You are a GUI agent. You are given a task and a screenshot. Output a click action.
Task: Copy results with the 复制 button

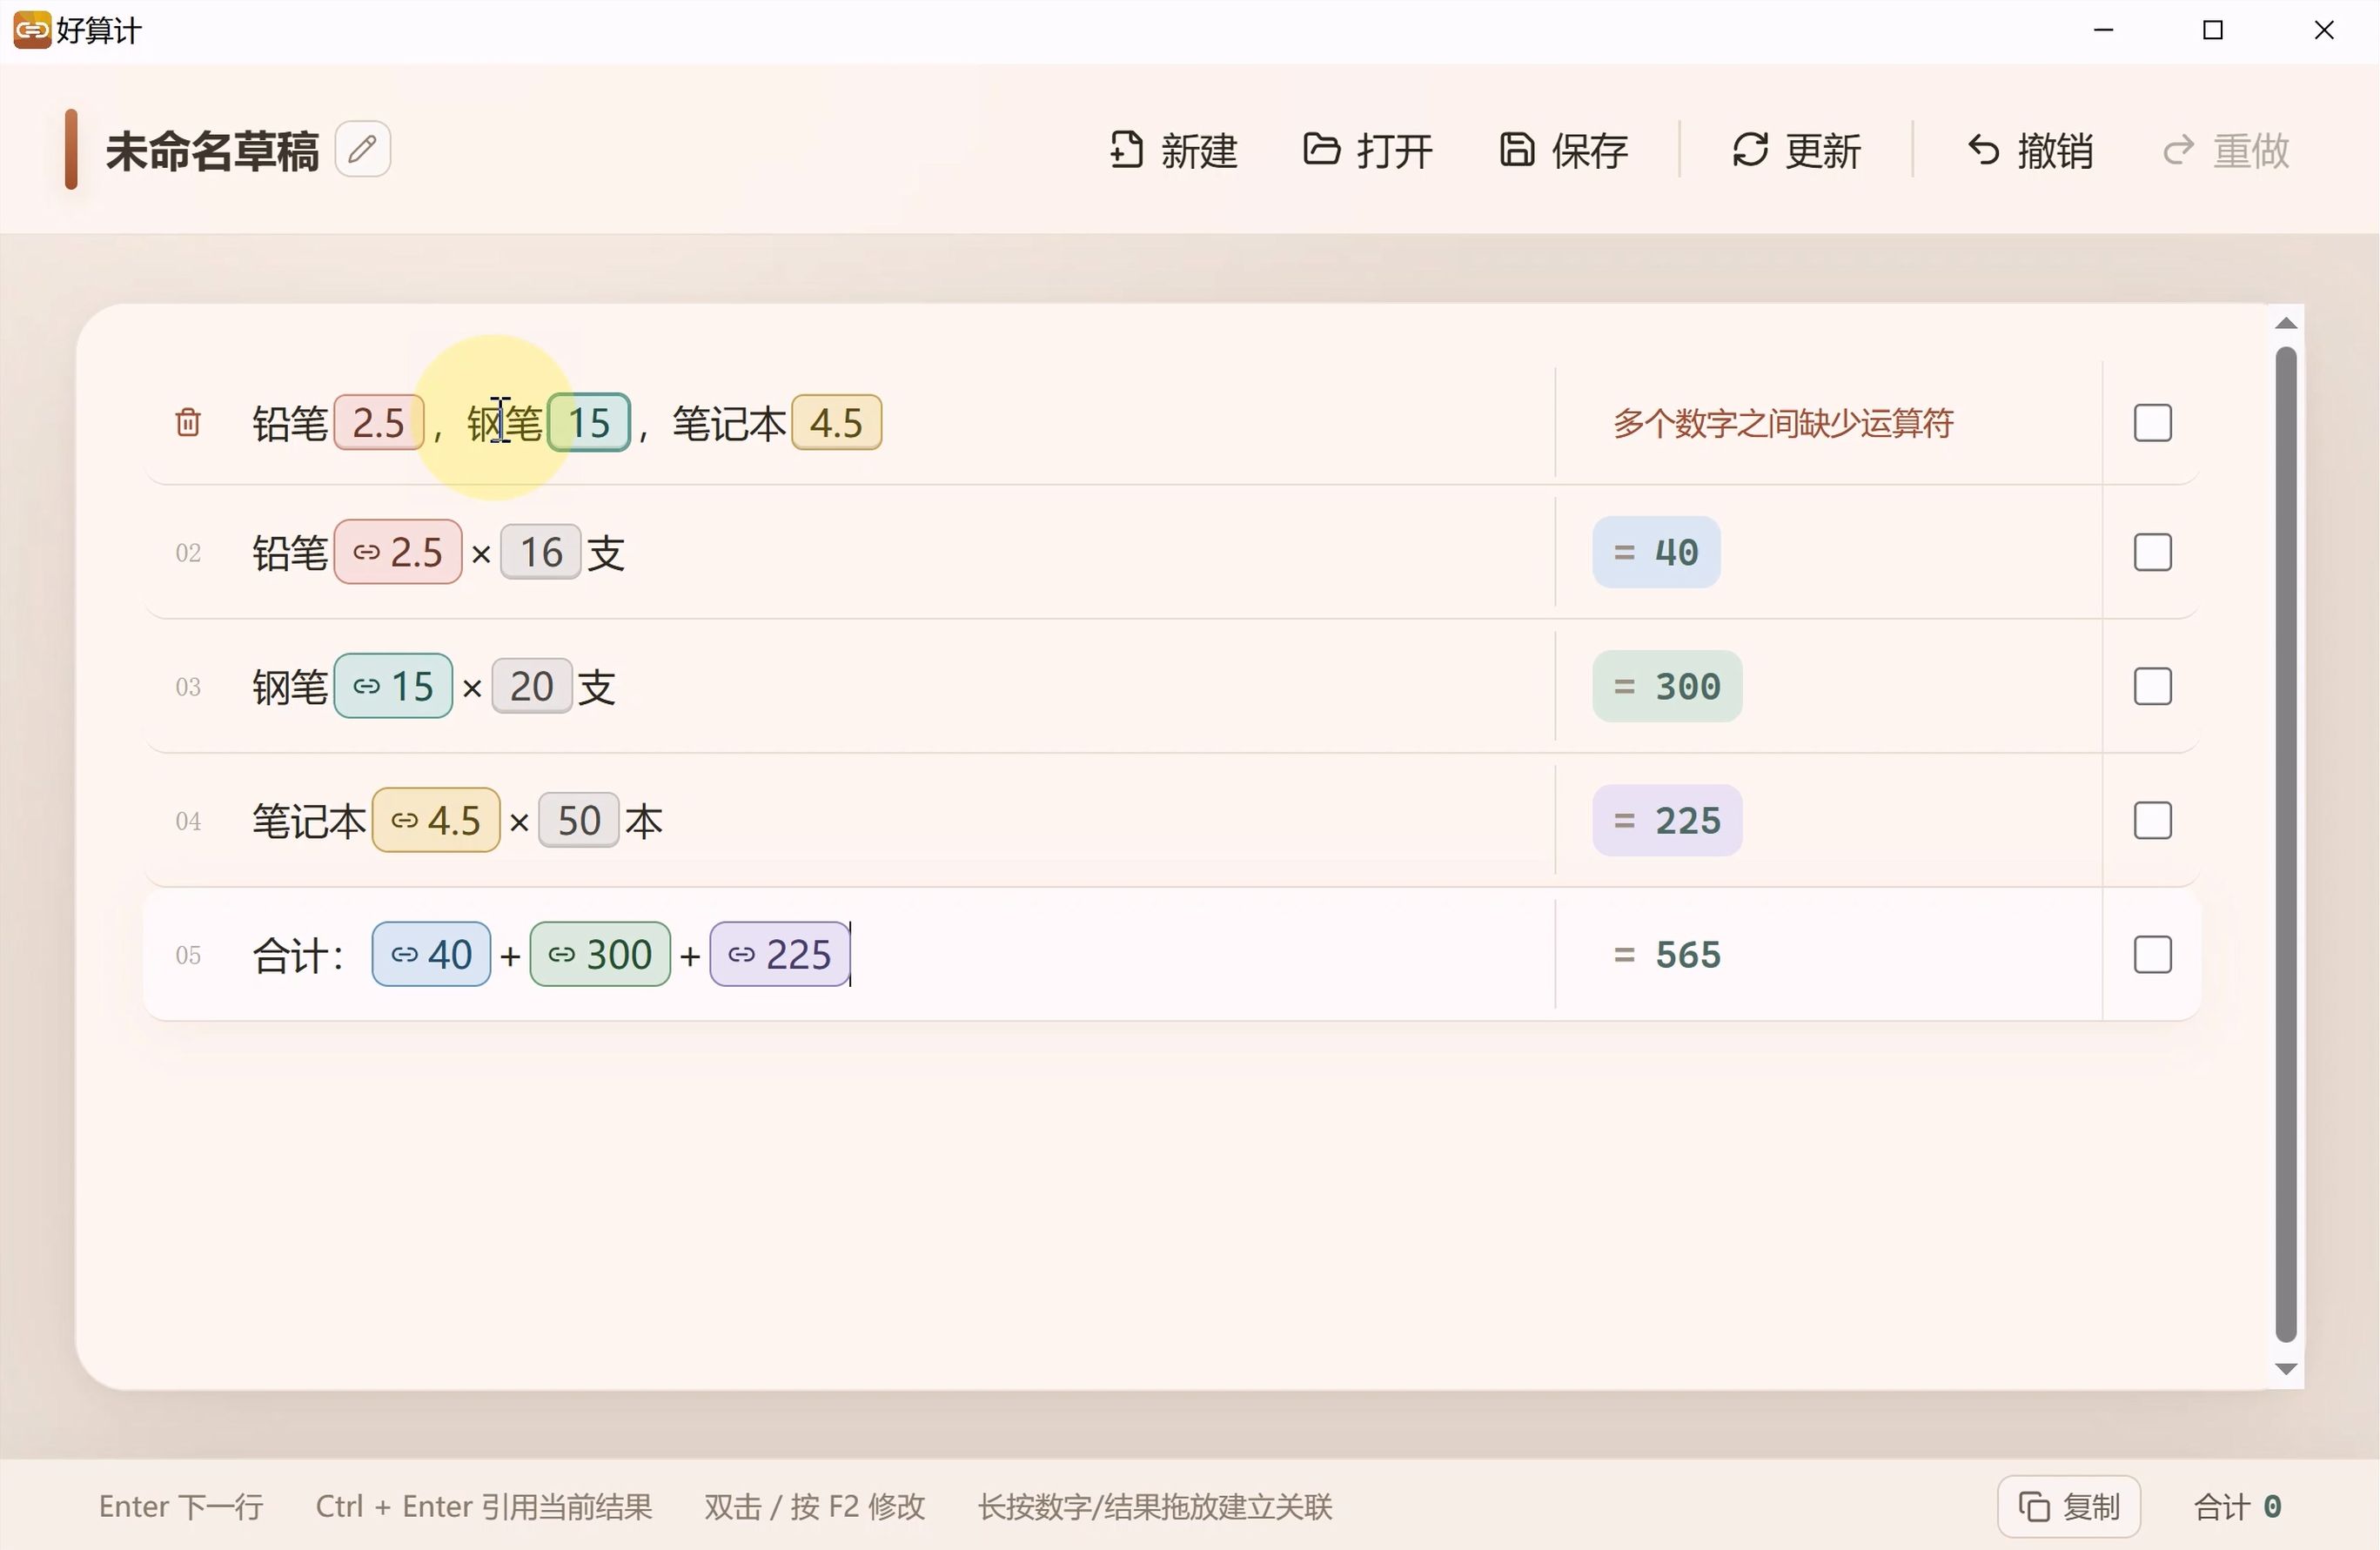click(2069, 1506)
